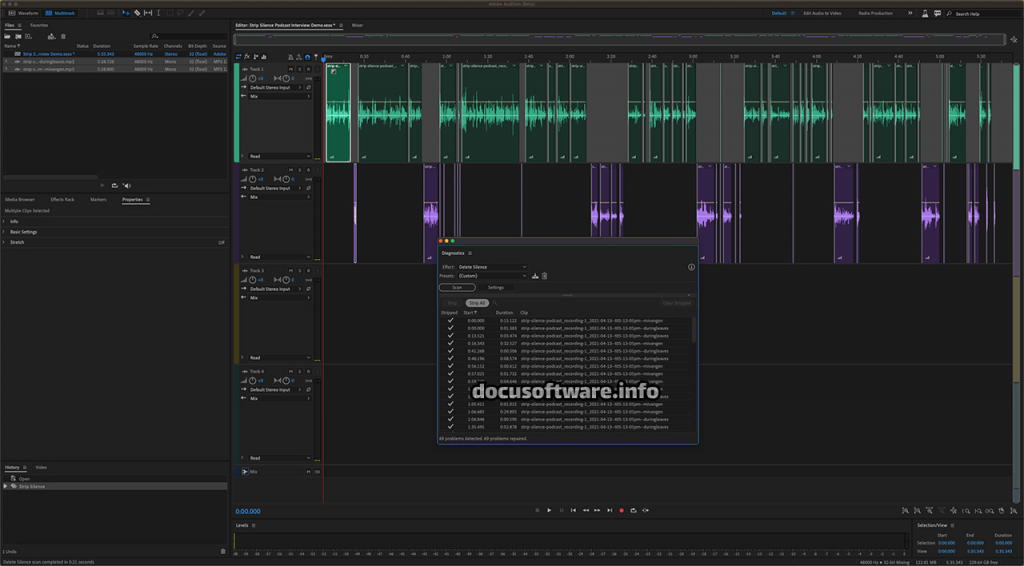Solo Track 1 with S button

300,69
